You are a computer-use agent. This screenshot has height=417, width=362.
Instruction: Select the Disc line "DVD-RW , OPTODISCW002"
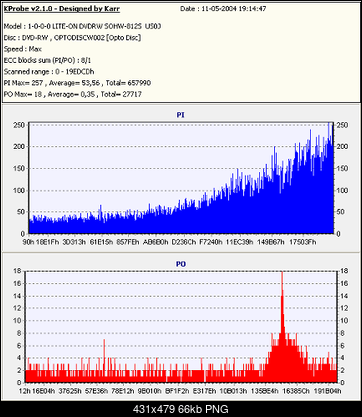coord(72,37)
